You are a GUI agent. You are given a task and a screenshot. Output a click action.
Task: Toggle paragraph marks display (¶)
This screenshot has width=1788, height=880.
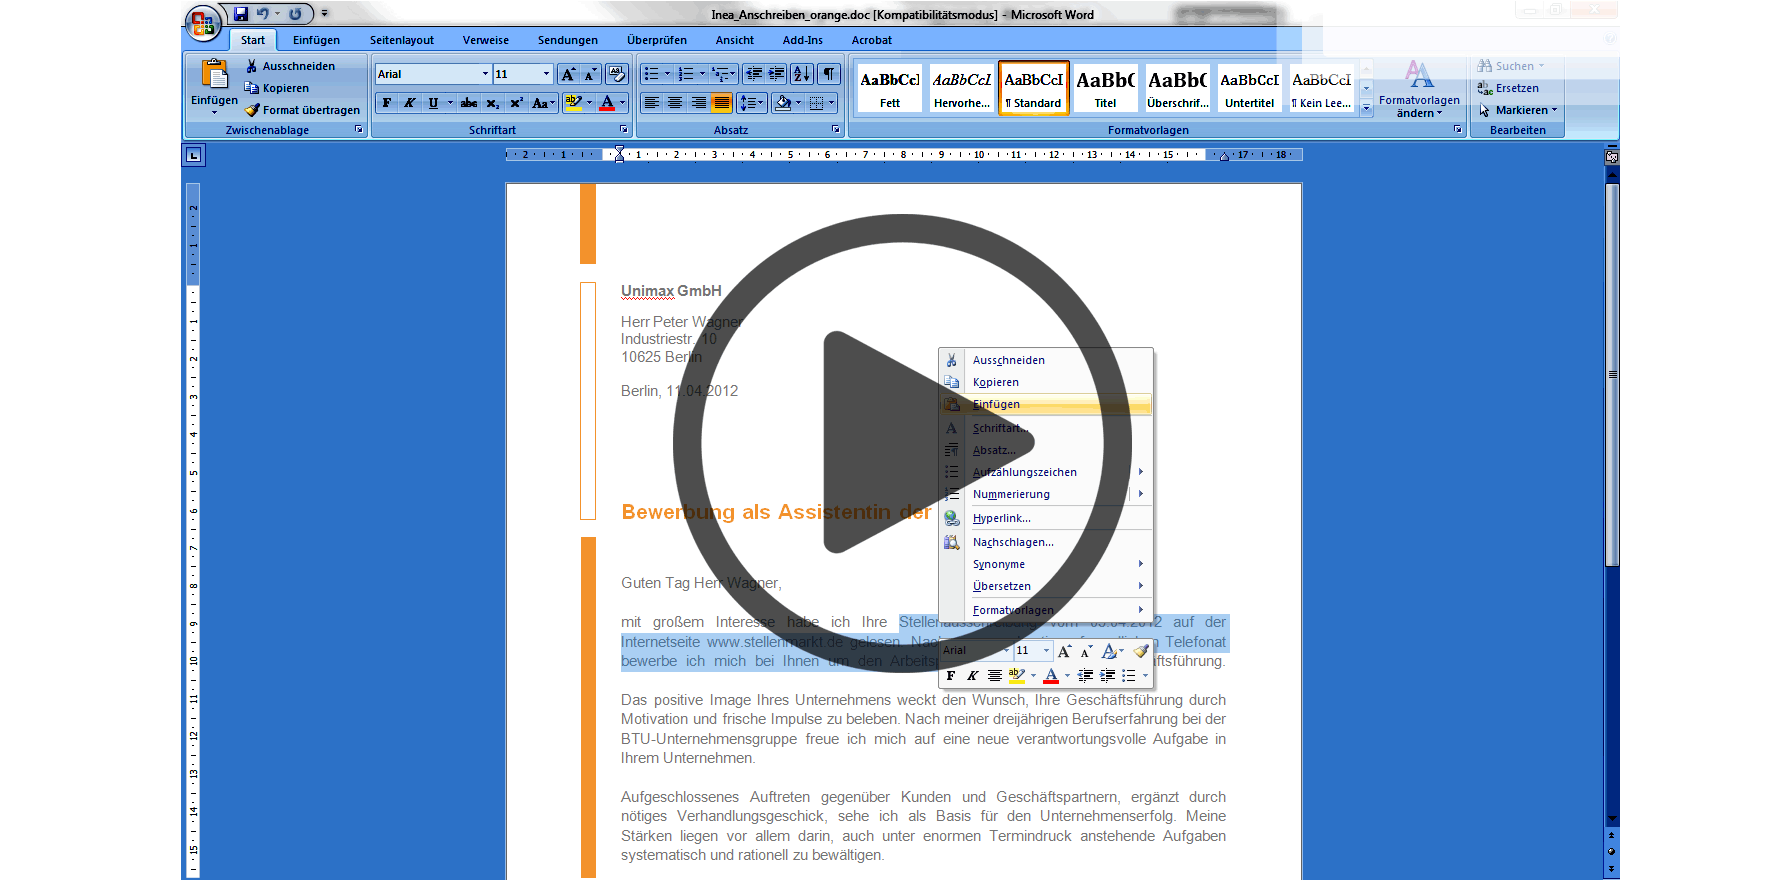click(x=829, y=74)
